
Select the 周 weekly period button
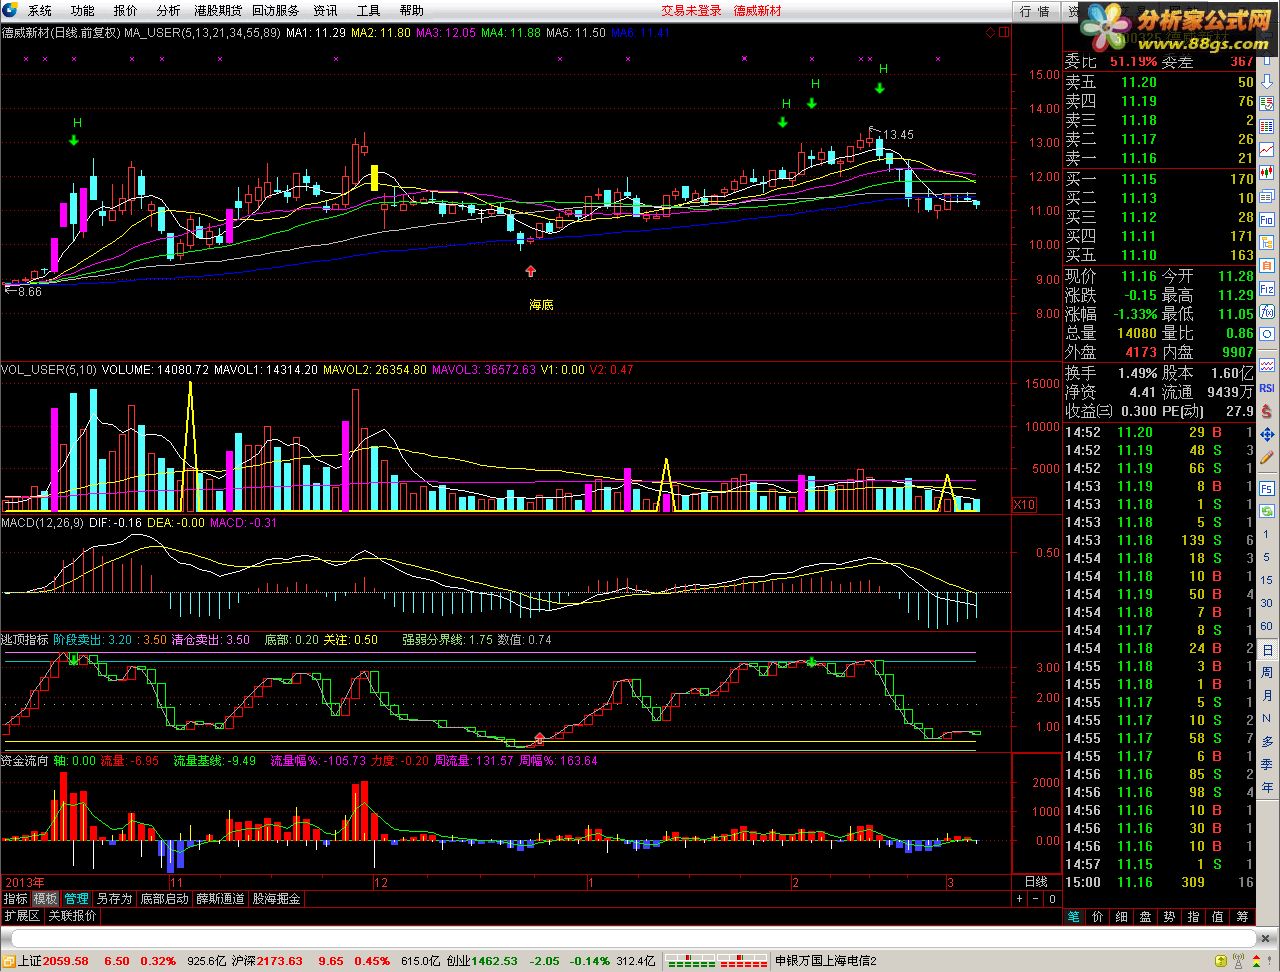point(1267,672)
